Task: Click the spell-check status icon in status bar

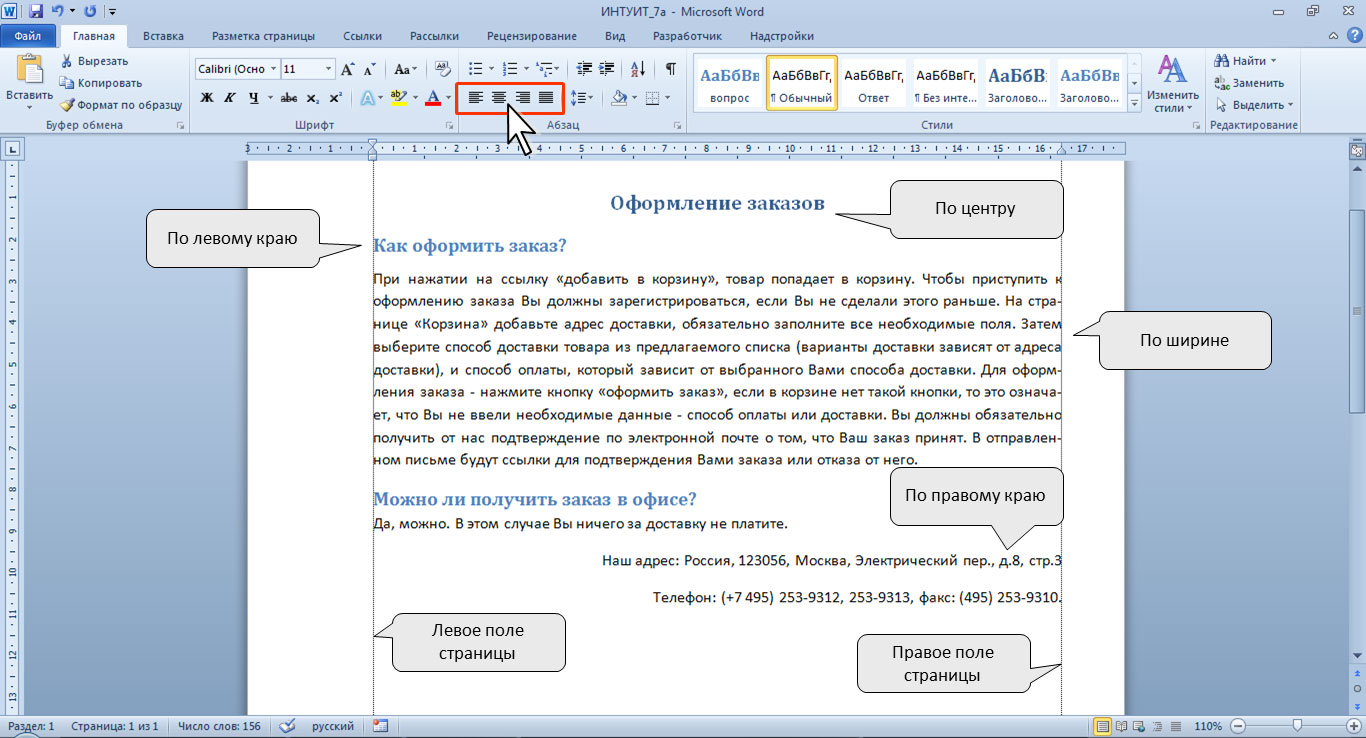Action: [x=287, y=726]
